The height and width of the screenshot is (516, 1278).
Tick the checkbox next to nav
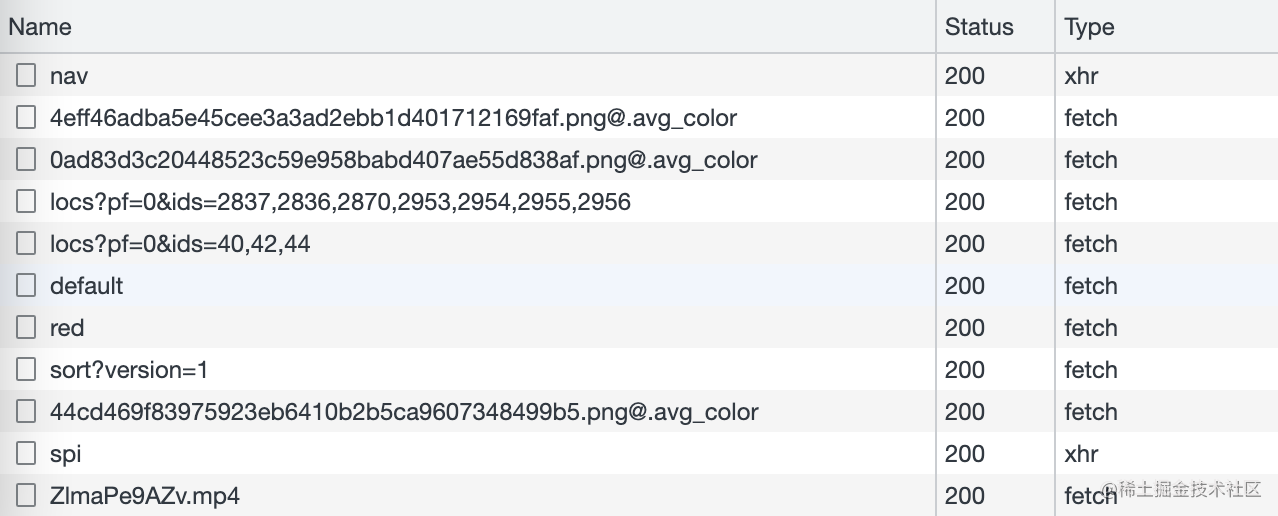click(x=26, y=75)
